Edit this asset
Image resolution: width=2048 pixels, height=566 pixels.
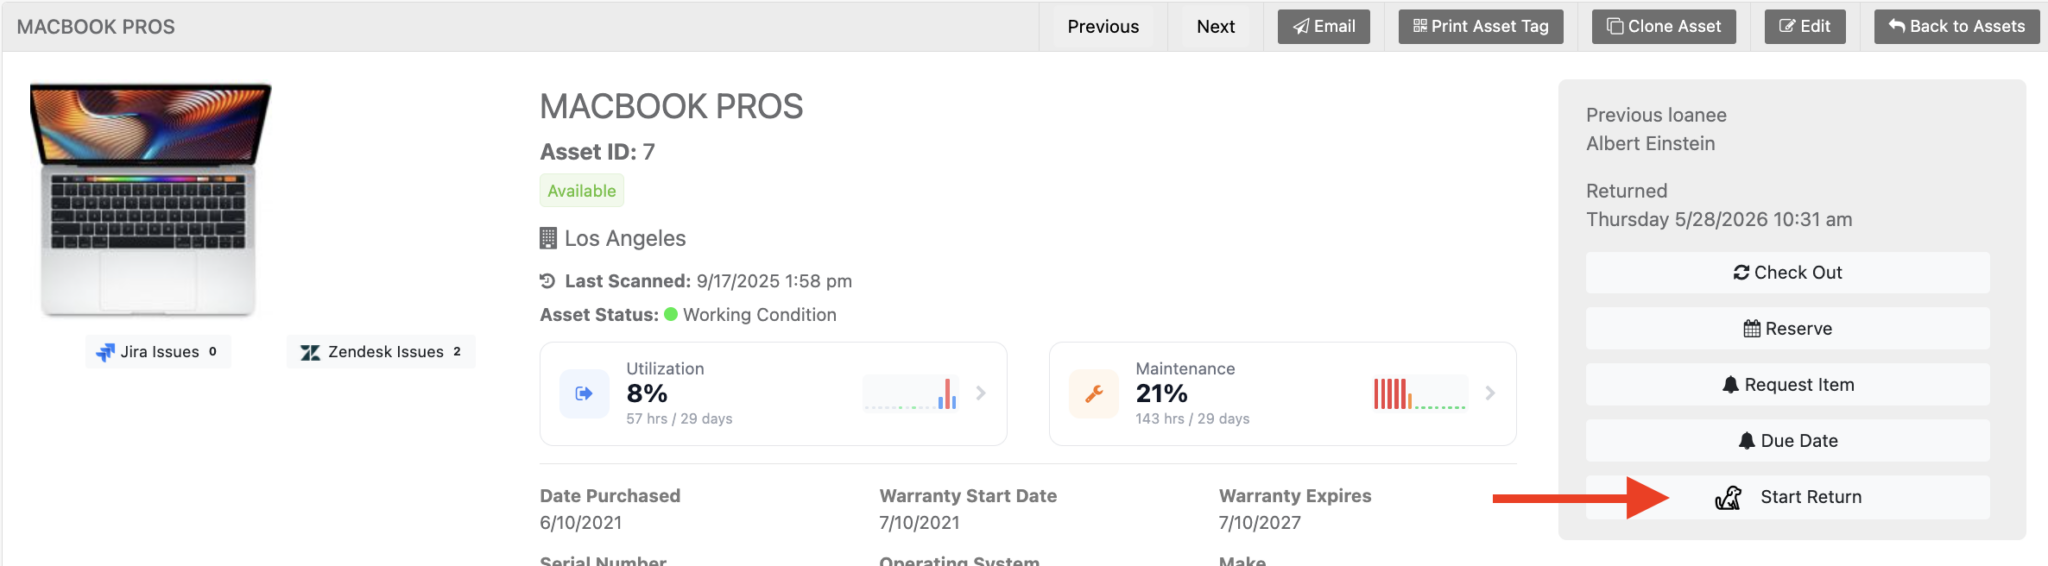point(1805,27)
